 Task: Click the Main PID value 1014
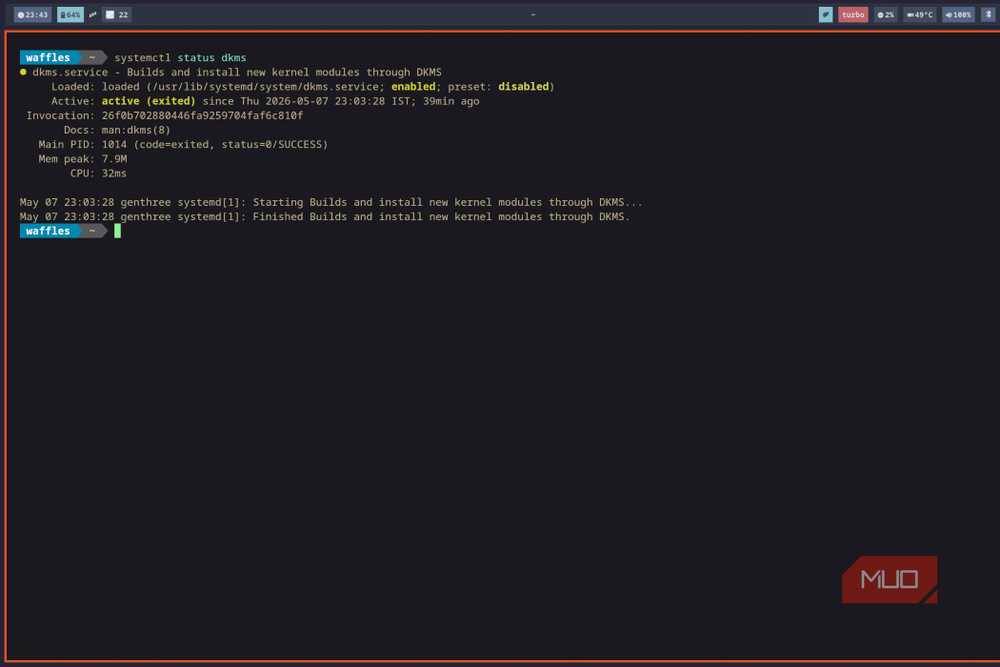point(114,145)
